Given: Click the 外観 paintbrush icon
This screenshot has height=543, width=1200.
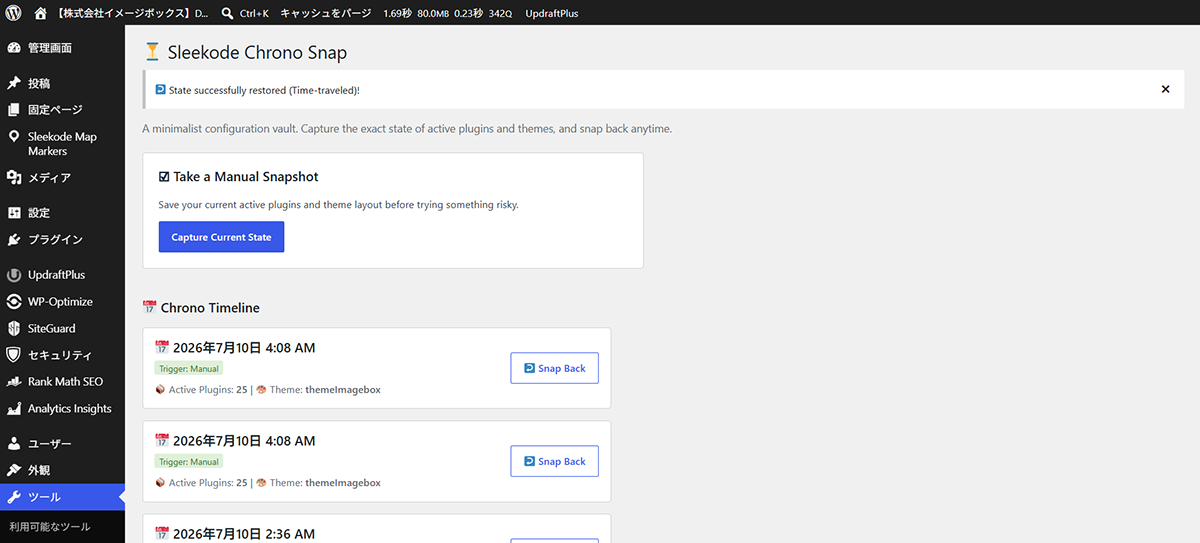Looking at the screenshot, I should (x=14, y=470).
